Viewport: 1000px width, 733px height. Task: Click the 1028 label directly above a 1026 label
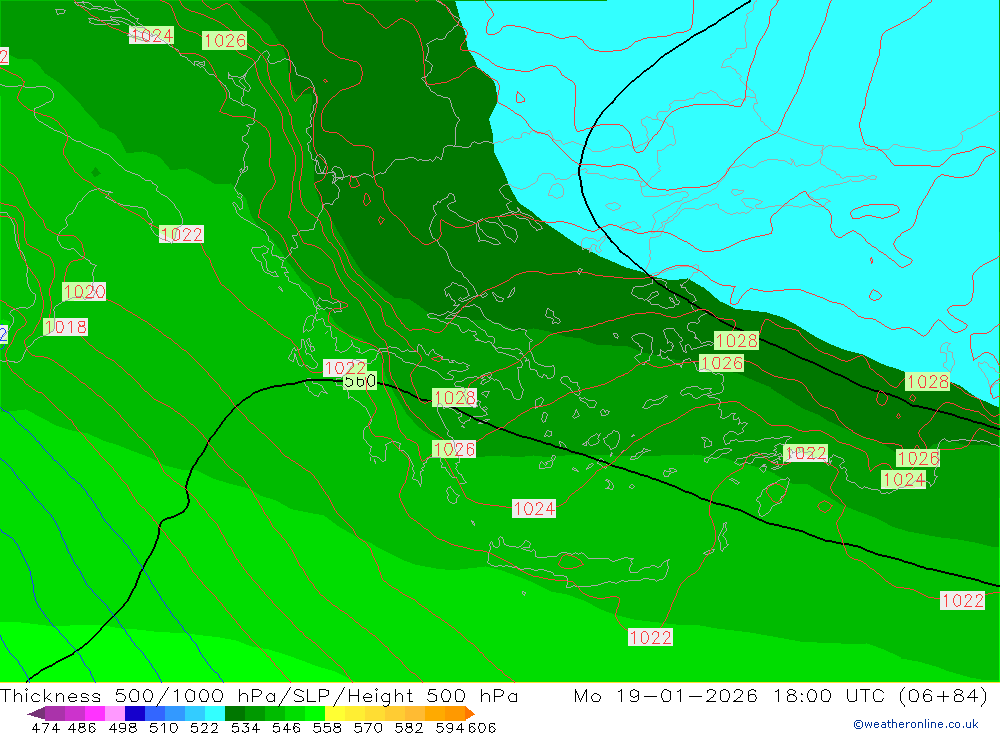(x=736, y=340)
